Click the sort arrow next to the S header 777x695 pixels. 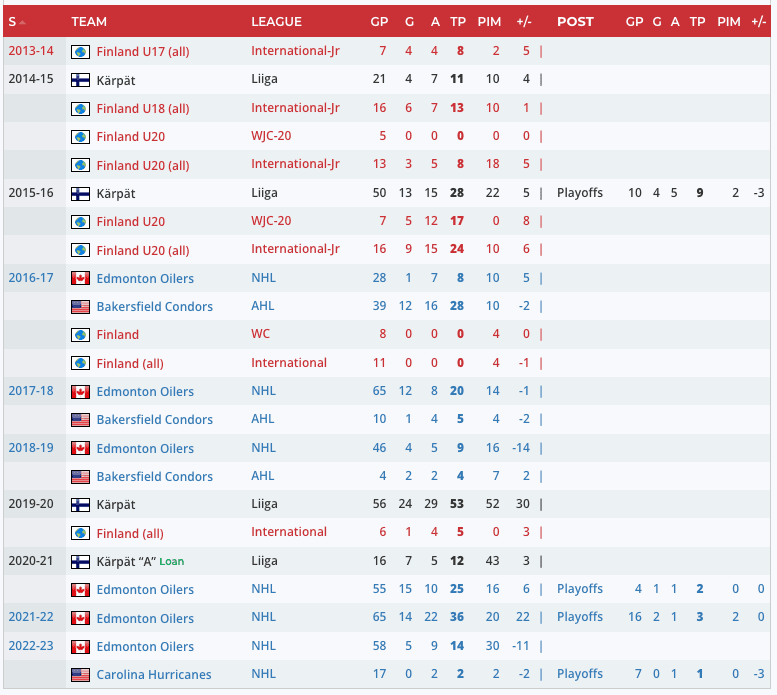coord(23,22)
